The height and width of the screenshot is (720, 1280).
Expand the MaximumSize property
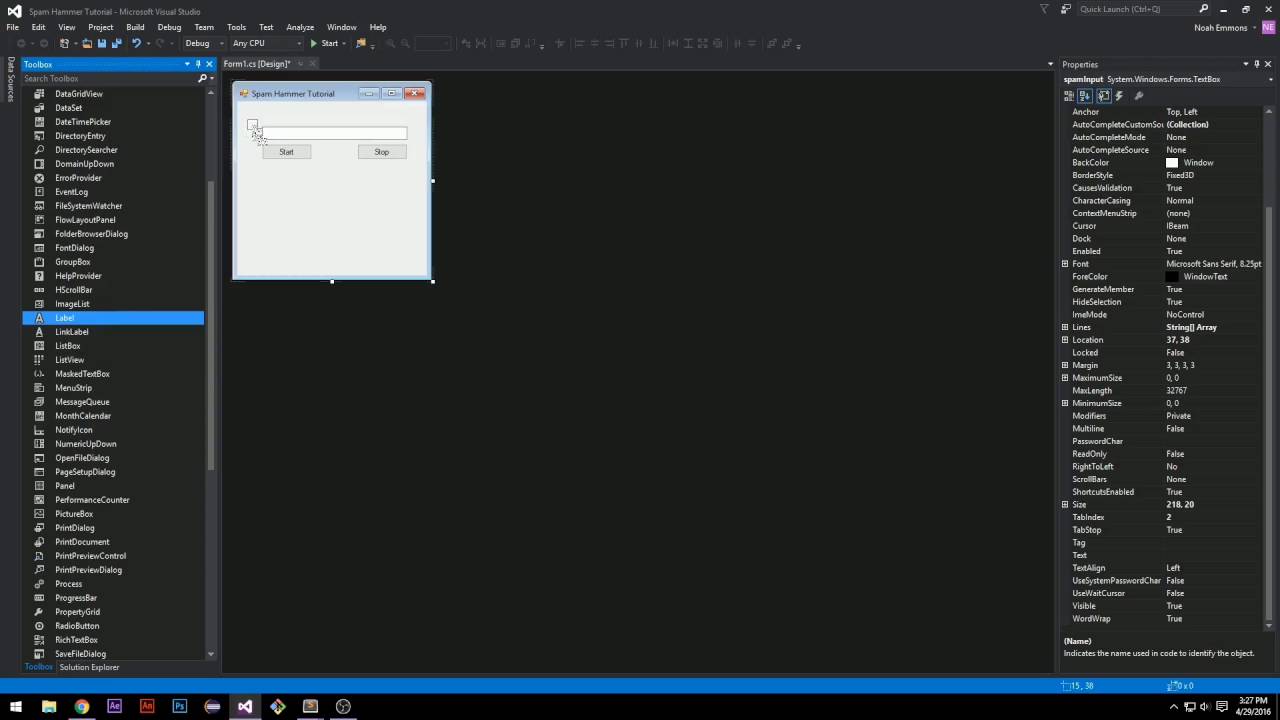click(x=1065, y=378)
